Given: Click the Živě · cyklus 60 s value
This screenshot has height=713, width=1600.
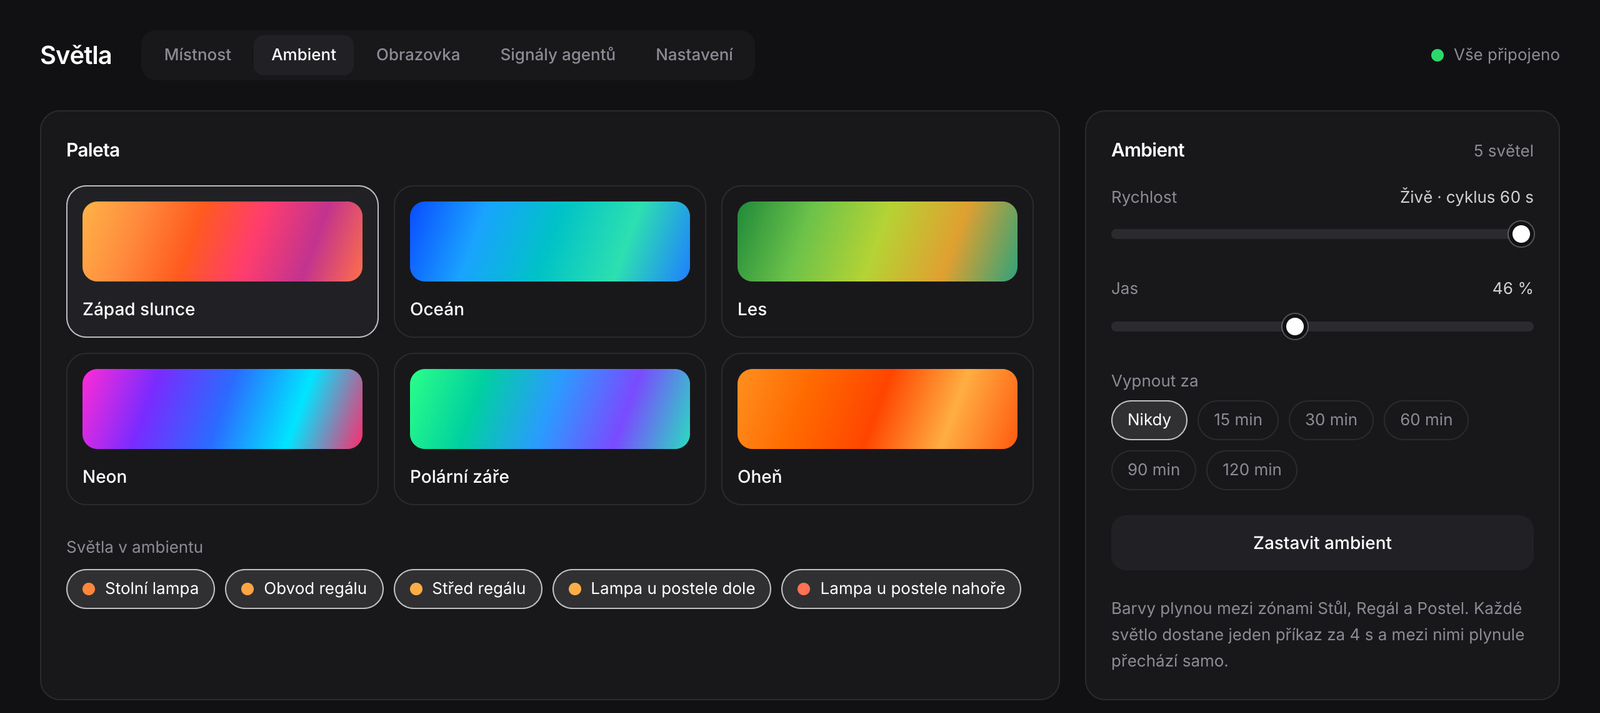Looking at the screenshot, I should tap(1466, 197).
